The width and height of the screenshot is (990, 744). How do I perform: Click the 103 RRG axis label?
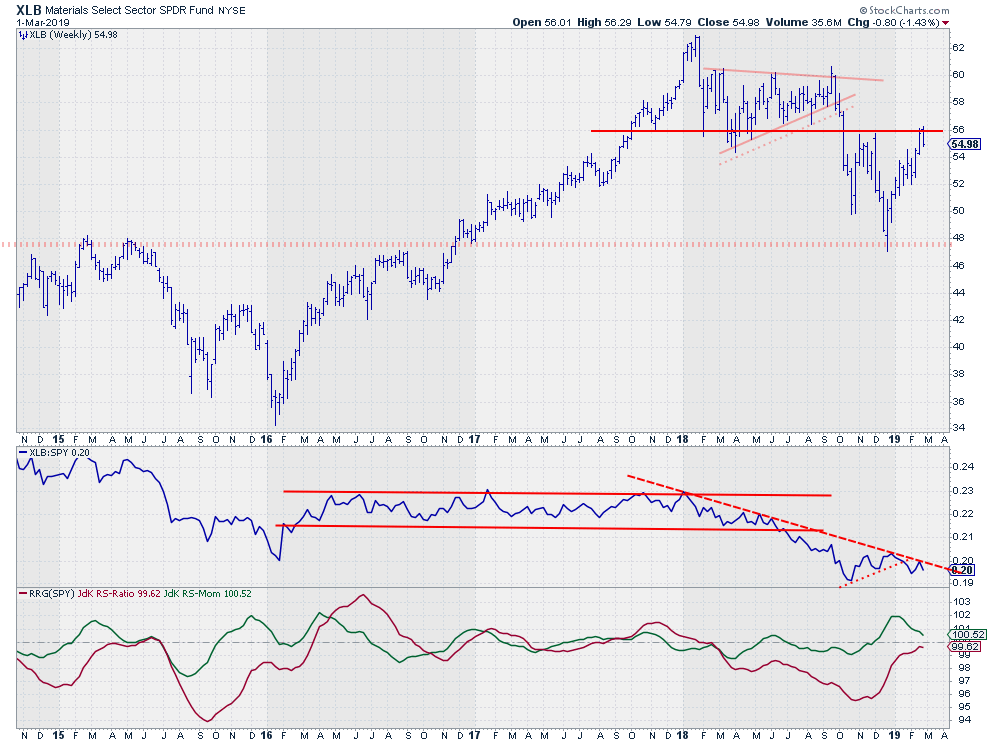pos(962,601)
